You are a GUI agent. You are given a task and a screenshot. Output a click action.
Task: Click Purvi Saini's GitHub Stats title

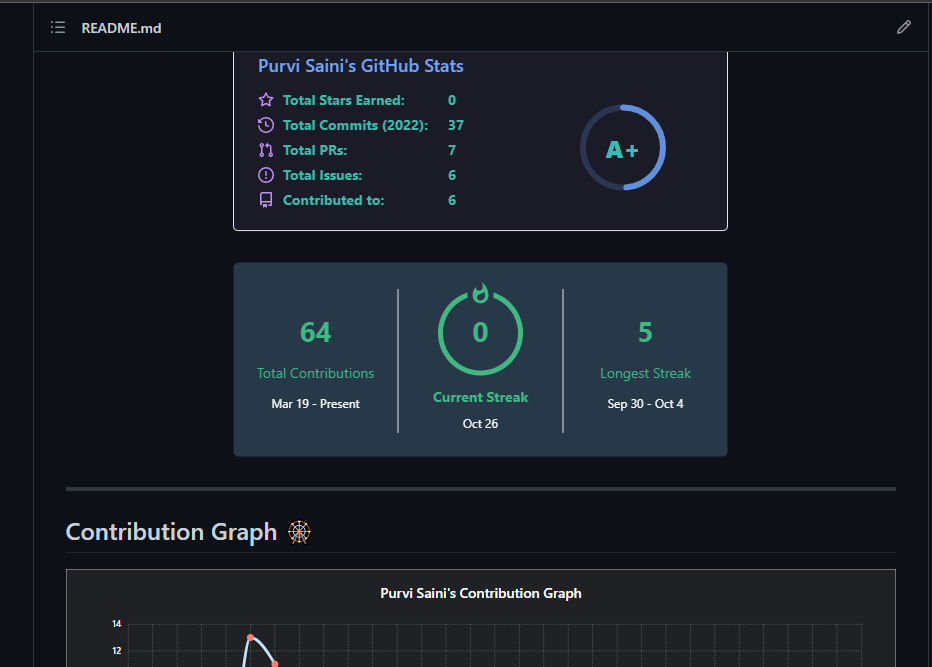click(361, 65)
